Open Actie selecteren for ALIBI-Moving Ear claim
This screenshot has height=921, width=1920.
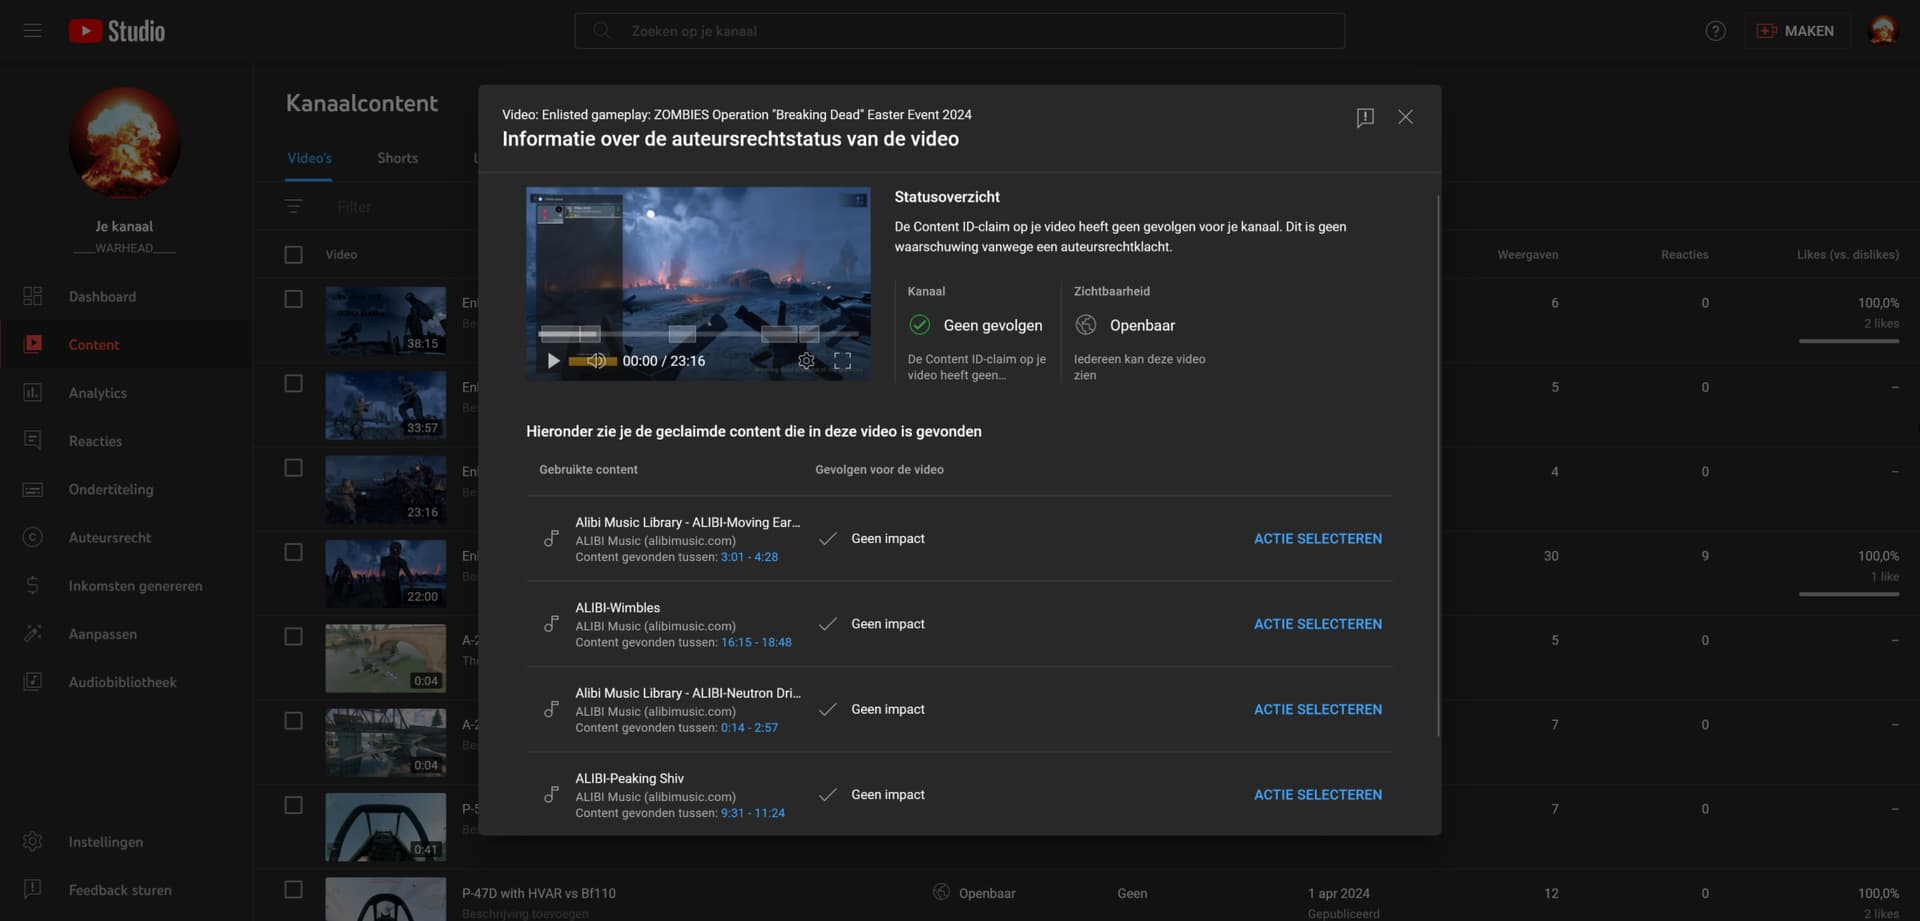pyautogui.click(x=1317, y=539)
